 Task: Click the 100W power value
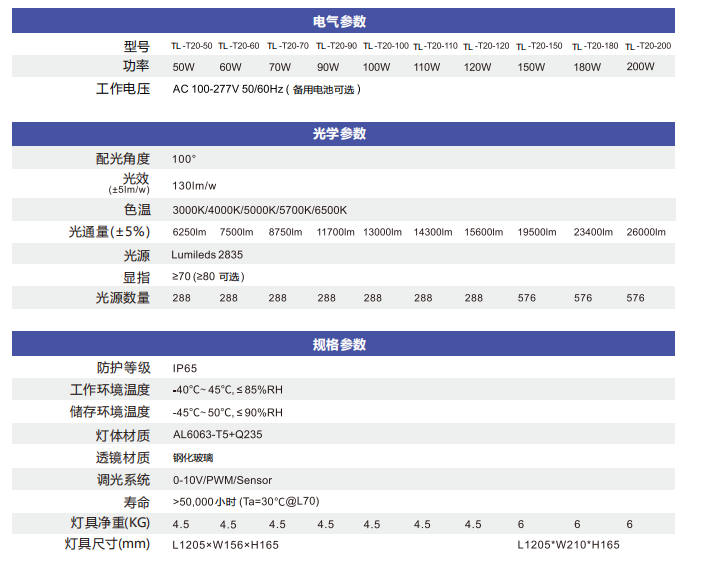tap(376, 67)
